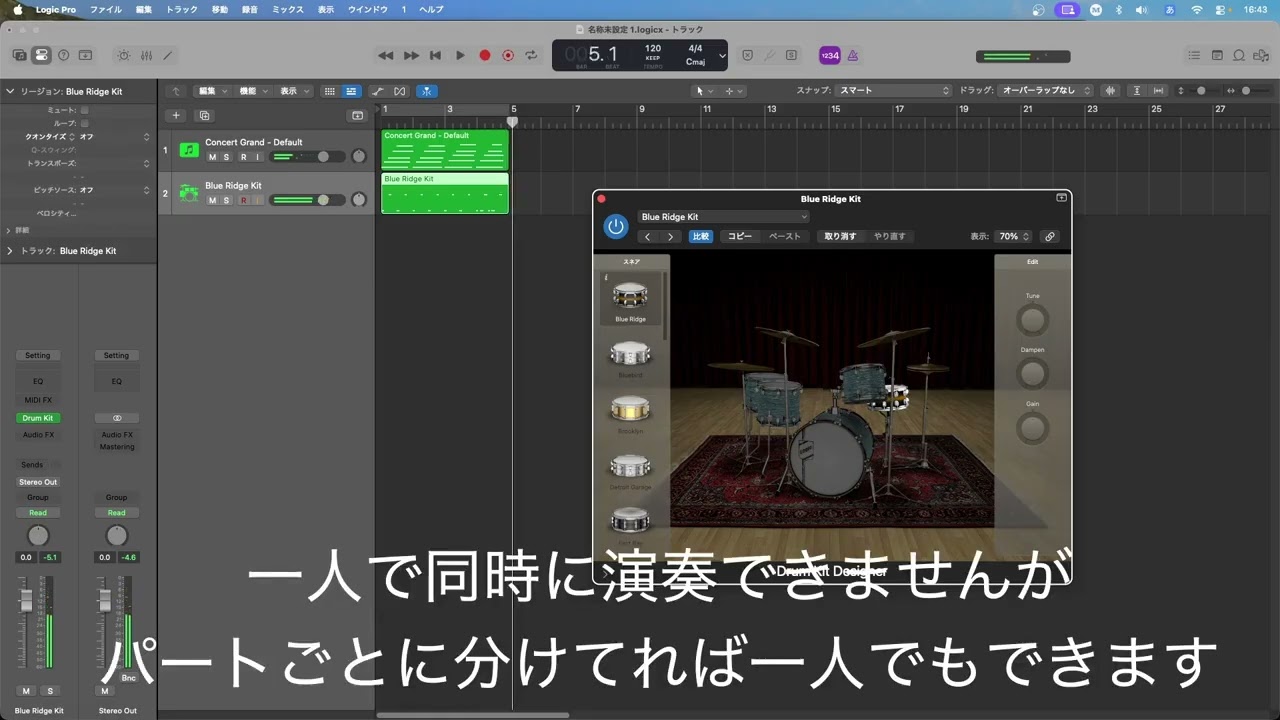1280x720 pixels.
Task: Solo the Blue Ridge Kit track
Action: pyautogui.click(x=227, y=200)
